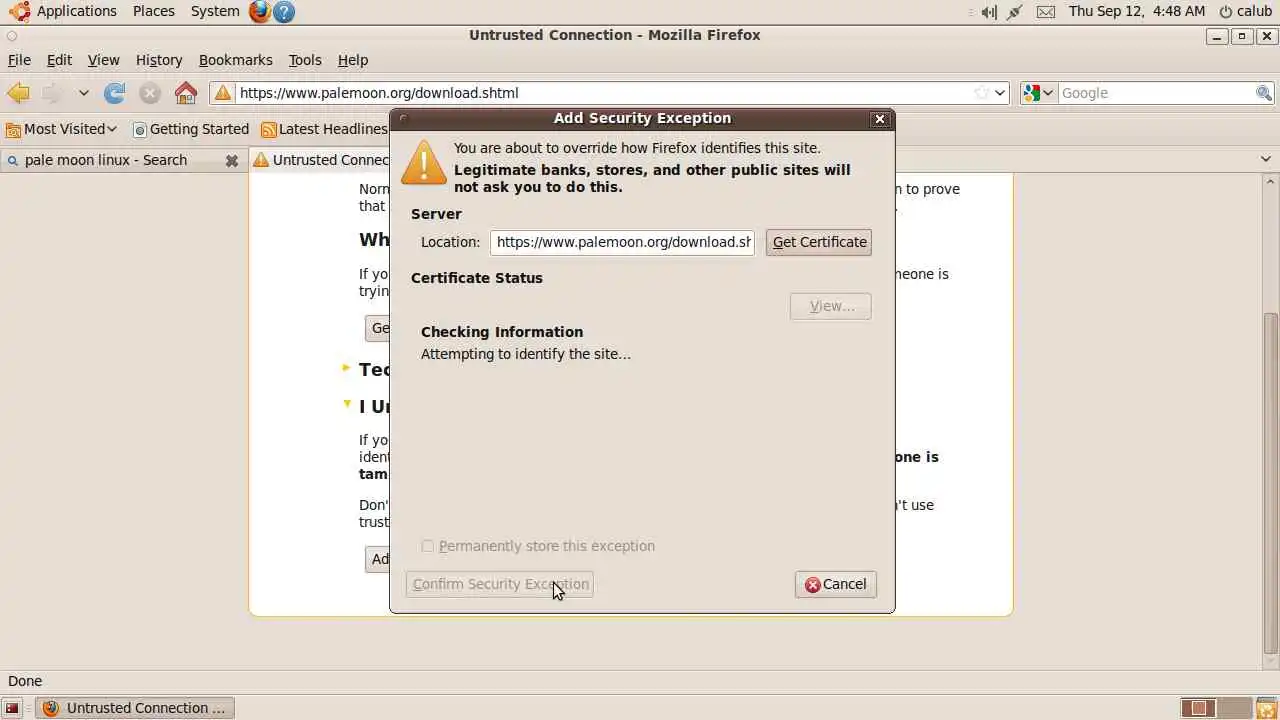
Task: Click the first workspace switcher box
Action: 1198,708
